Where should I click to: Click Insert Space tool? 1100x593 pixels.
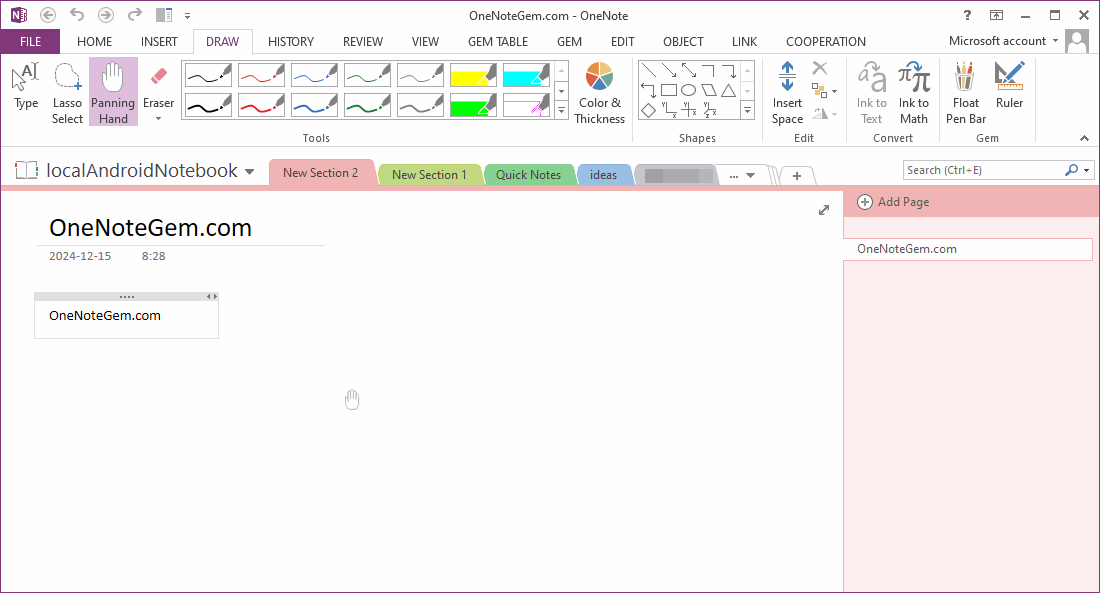point(787,93)
